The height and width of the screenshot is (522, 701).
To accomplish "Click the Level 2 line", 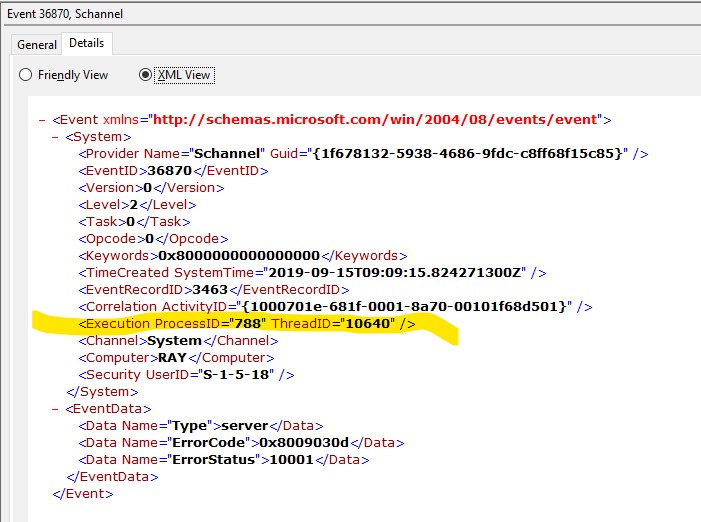I will (137, 205).
